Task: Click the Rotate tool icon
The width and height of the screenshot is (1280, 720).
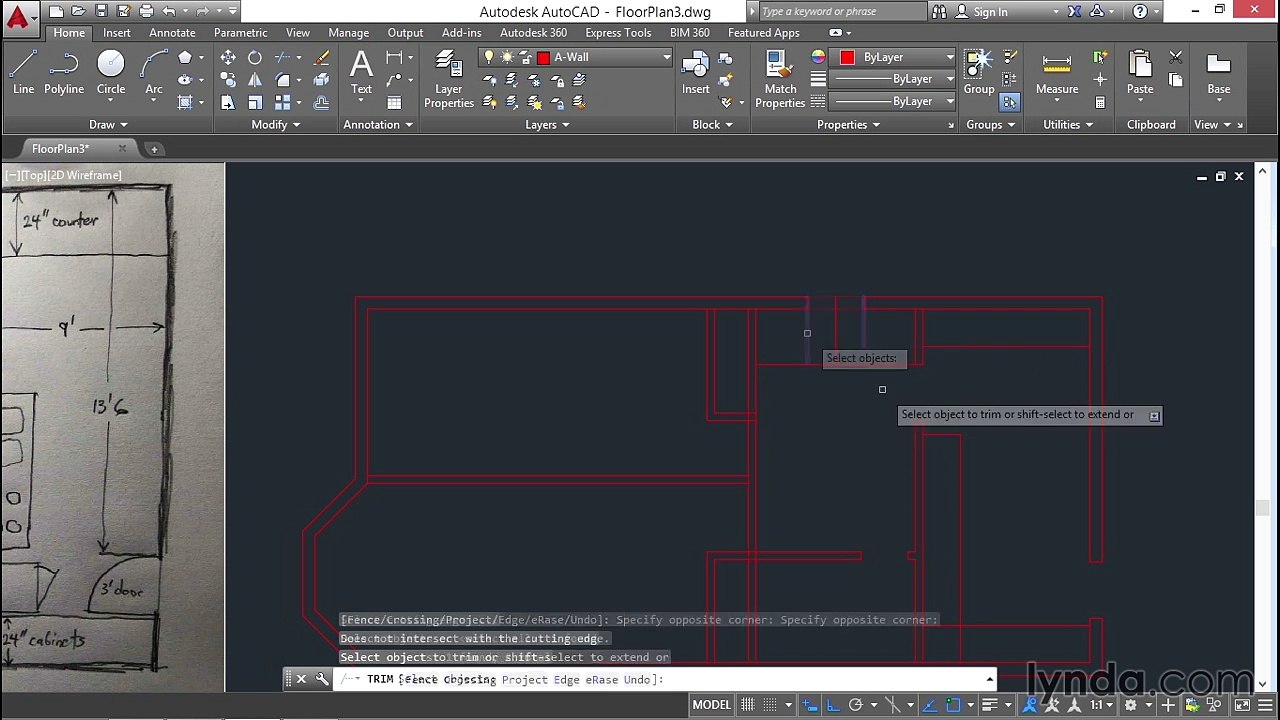Action: (x=255, y=58)
